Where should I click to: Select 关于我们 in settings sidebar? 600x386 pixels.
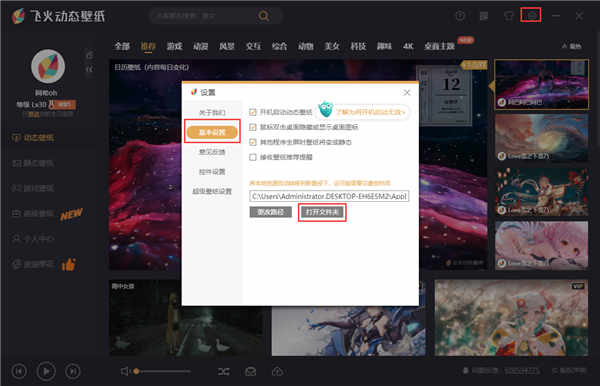coord(212,112)
